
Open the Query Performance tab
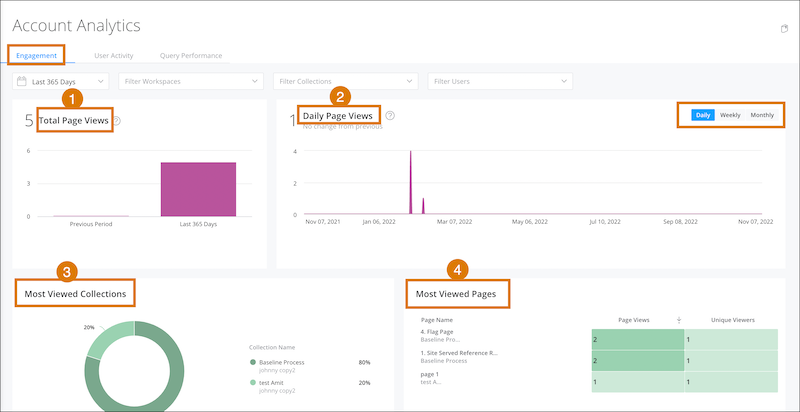click(x=191, y=56)
